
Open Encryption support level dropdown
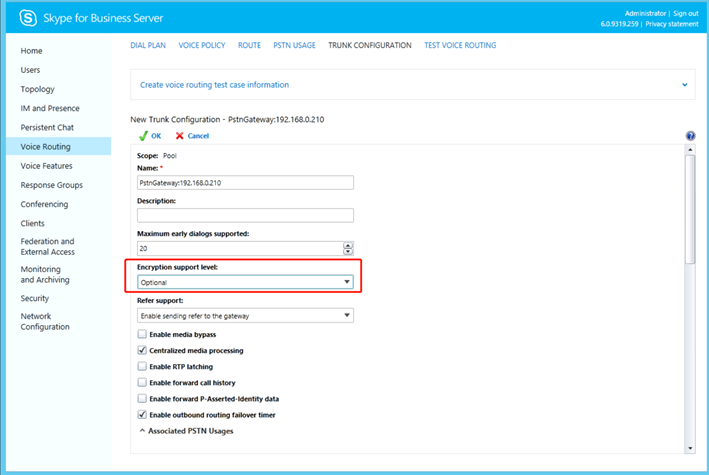click(245, 282)
